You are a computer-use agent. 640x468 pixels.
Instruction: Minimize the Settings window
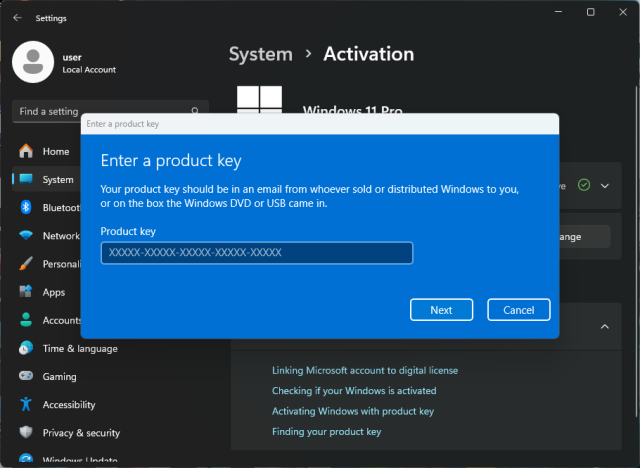558,12
